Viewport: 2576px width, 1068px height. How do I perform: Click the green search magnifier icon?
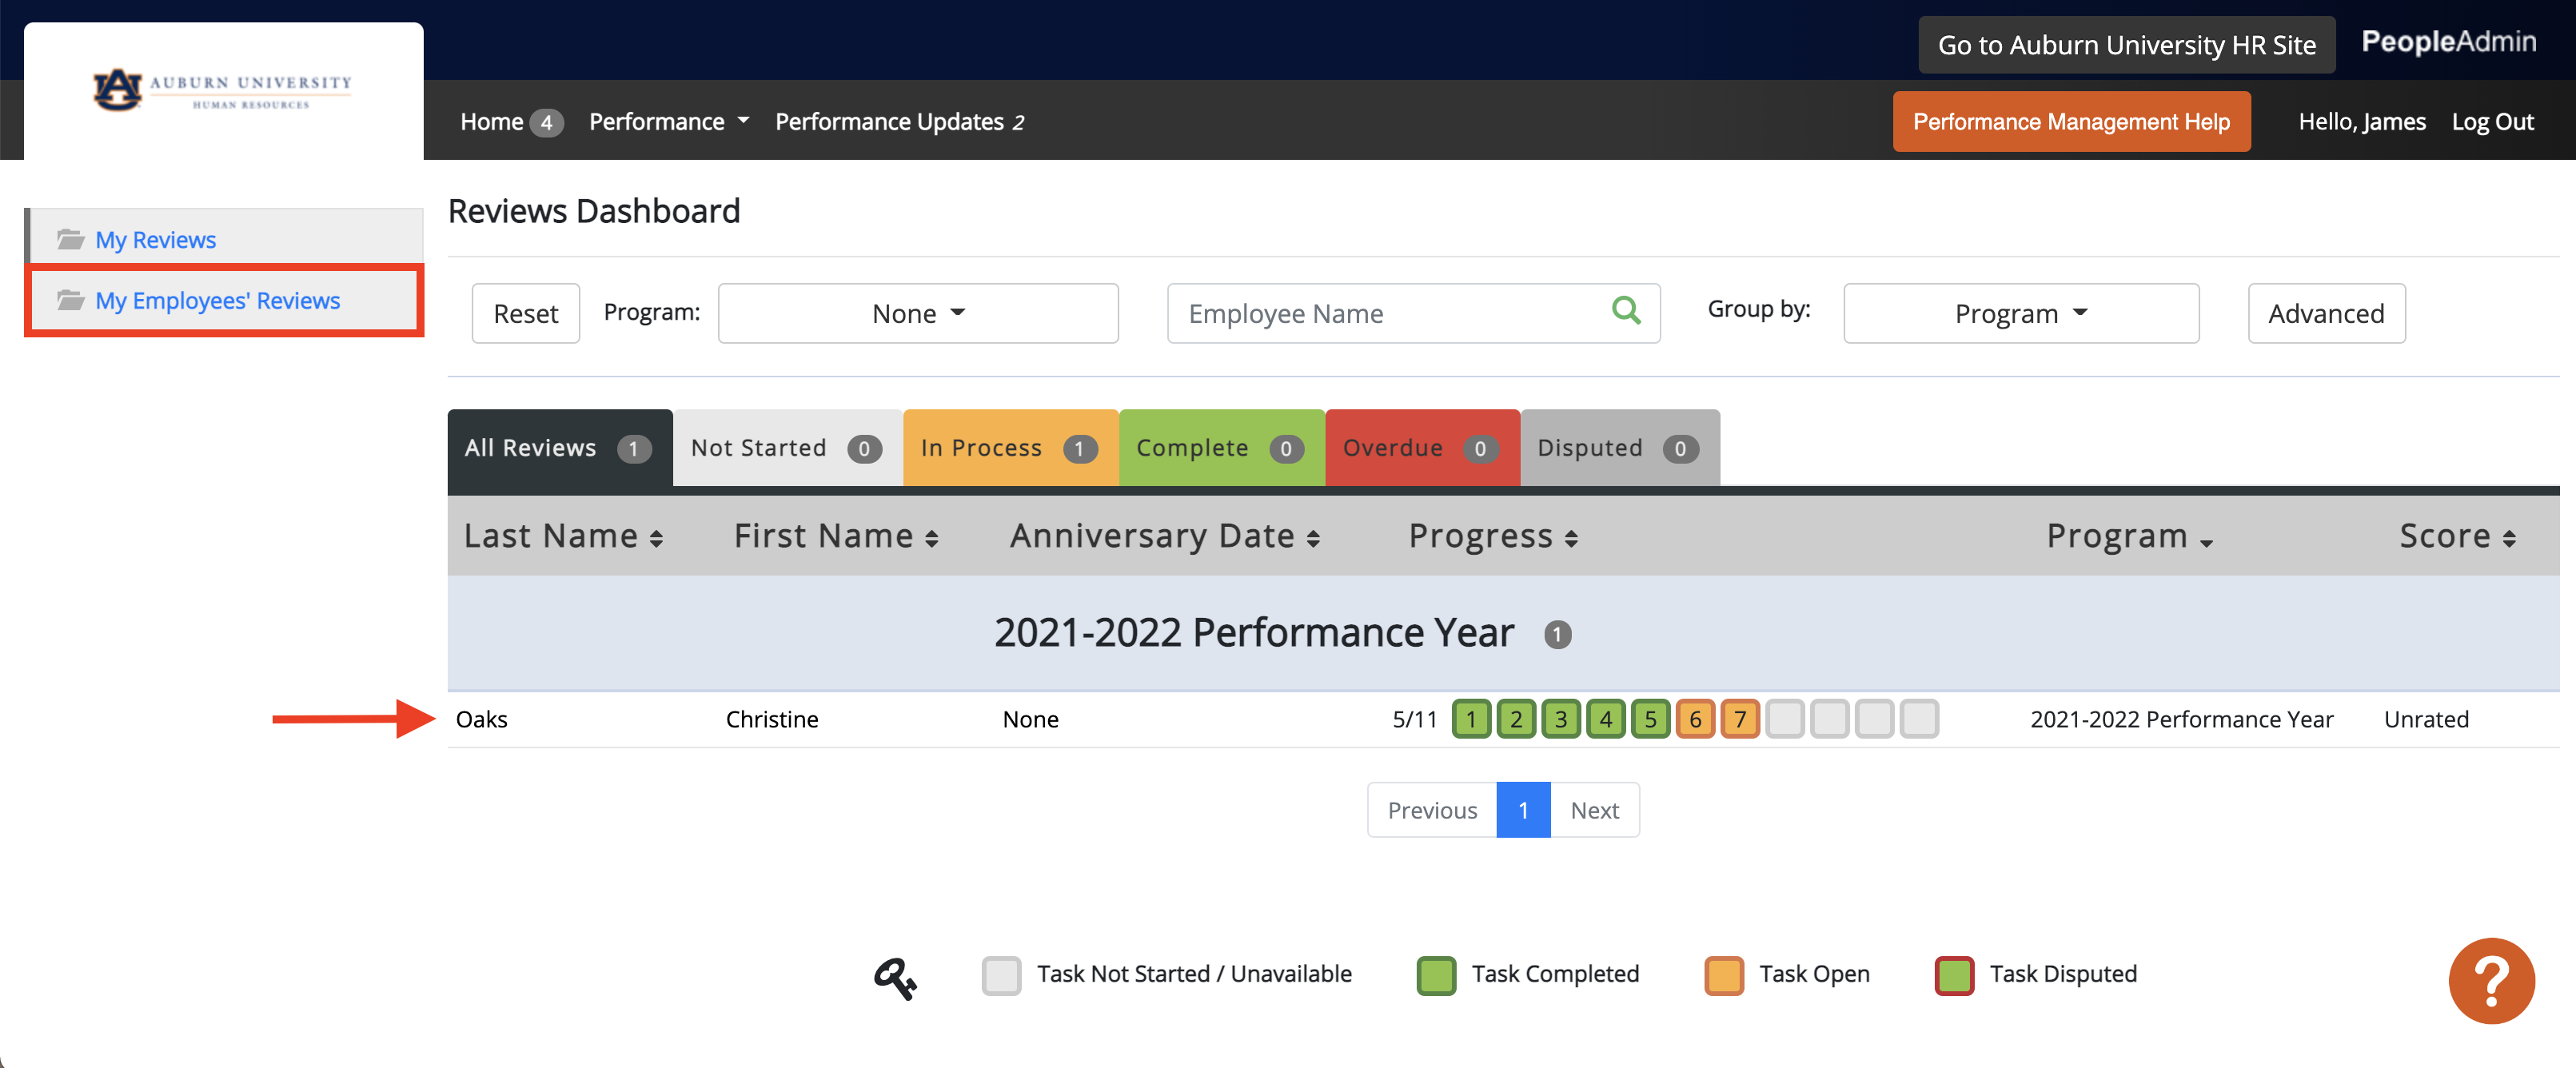point(1626,311)
